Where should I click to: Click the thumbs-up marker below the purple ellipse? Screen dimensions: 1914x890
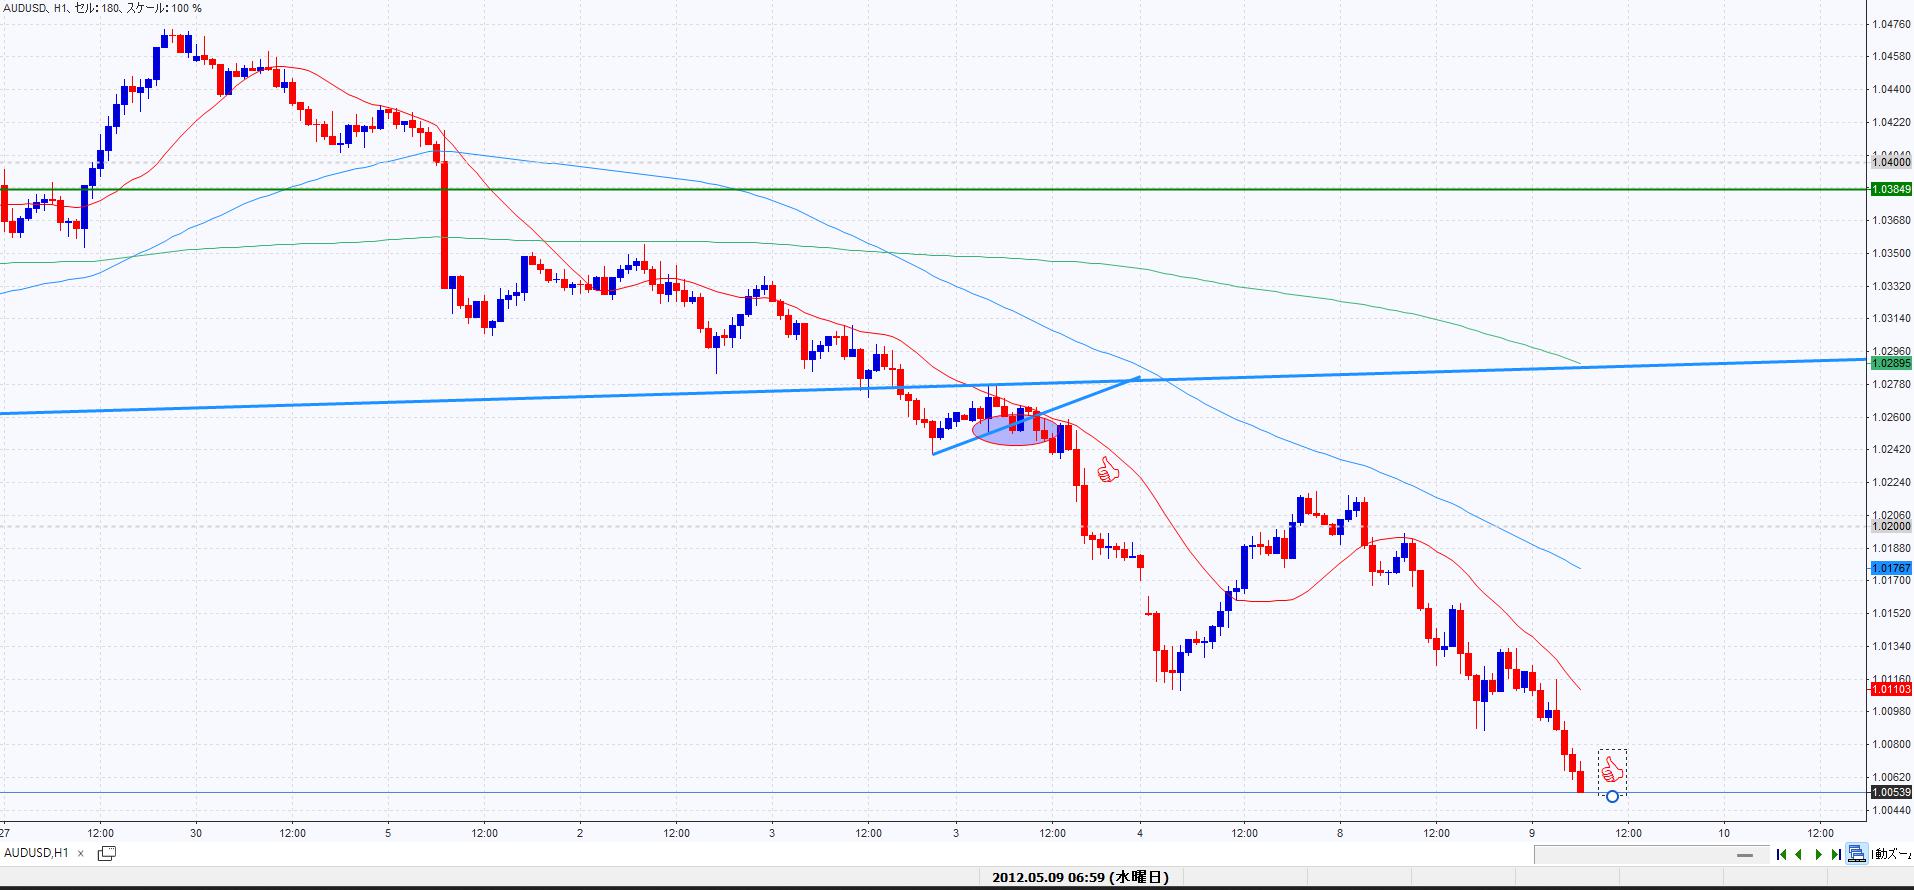pos(1107,469)
